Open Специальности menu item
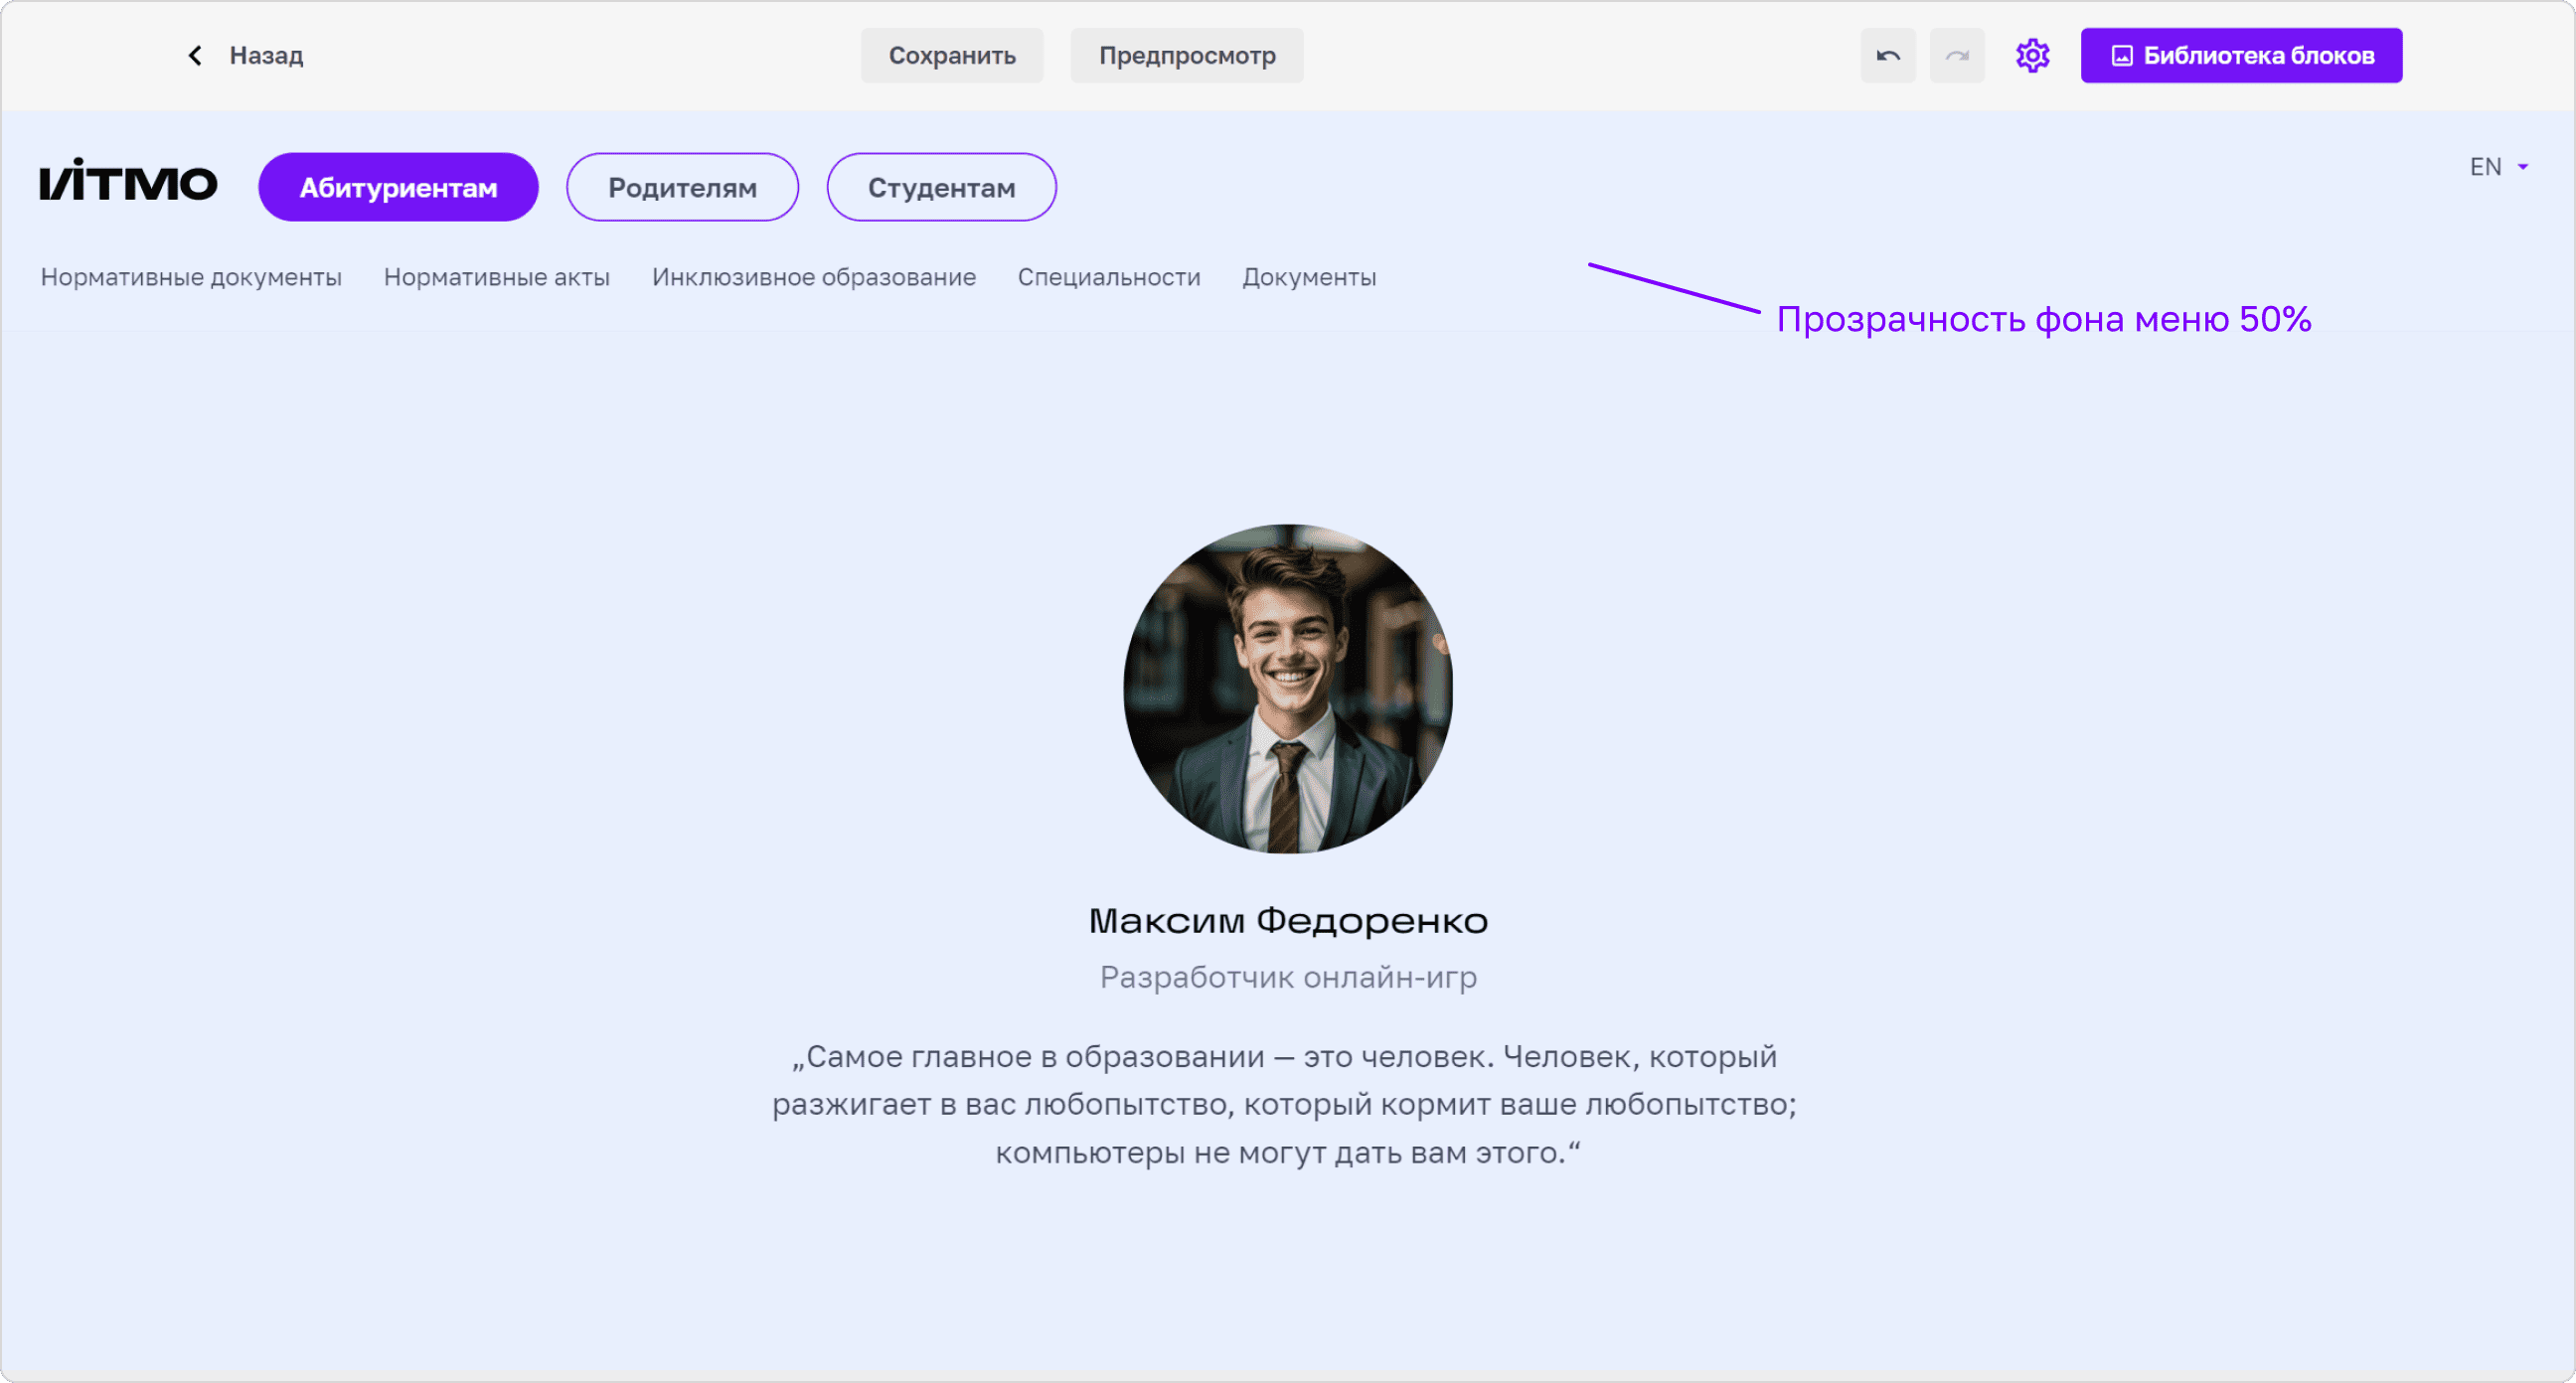 1109,277
